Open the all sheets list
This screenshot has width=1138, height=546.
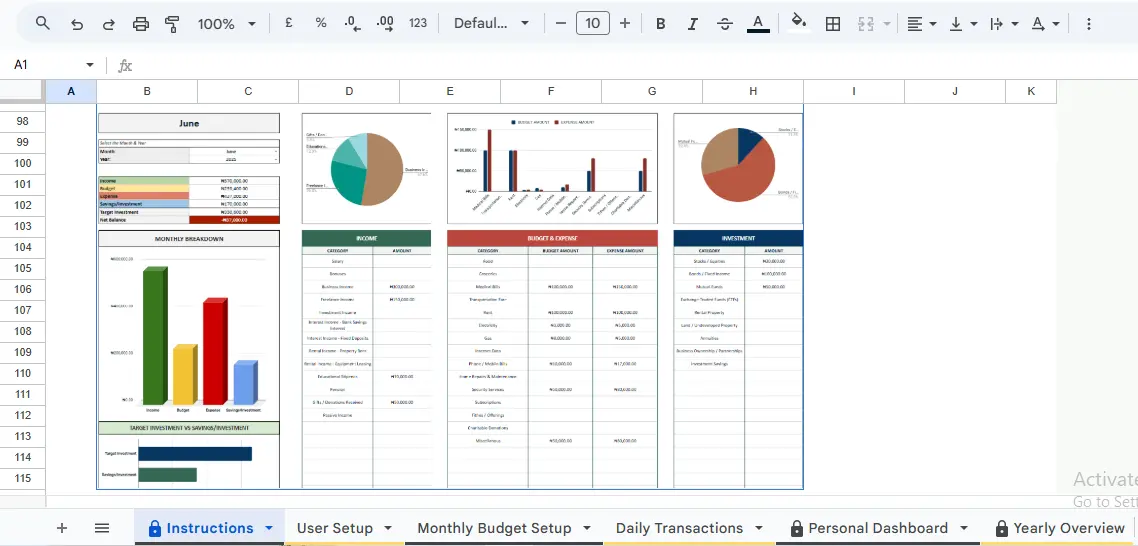pos(102,528)
